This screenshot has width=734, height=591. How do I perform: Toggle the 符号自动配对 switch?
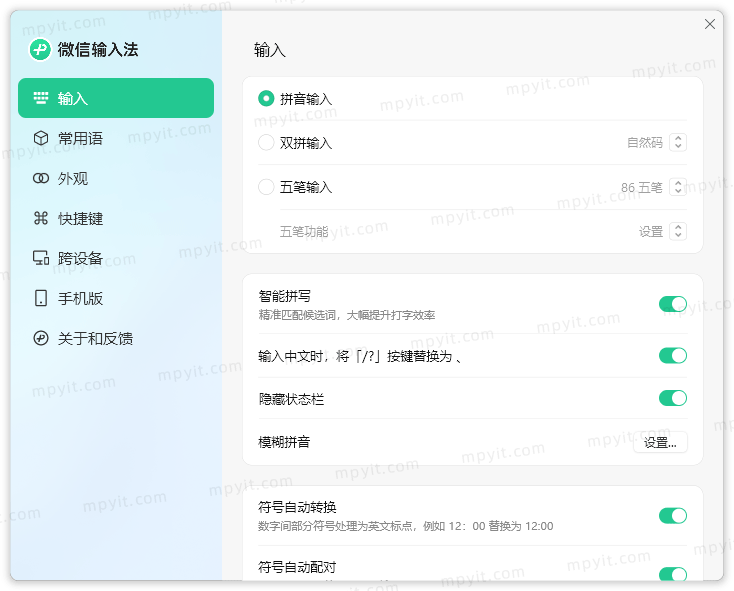(x=673, y=574)
